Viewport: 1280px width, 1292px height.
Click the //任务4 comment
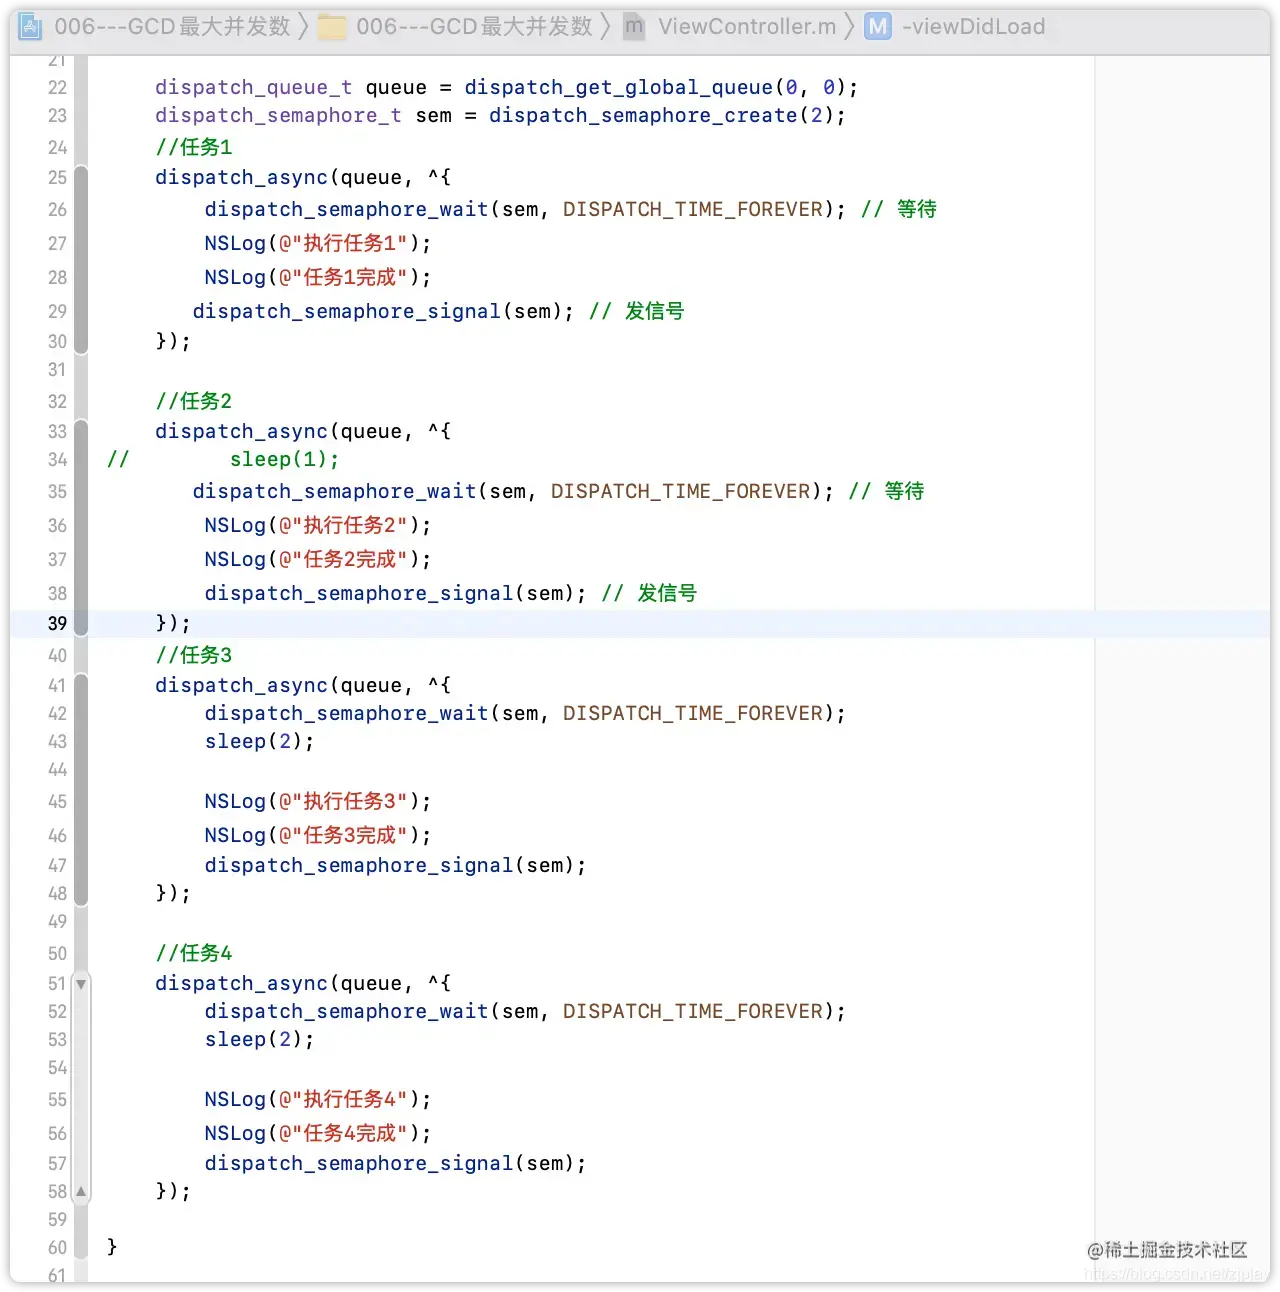[x=194, y=954]
